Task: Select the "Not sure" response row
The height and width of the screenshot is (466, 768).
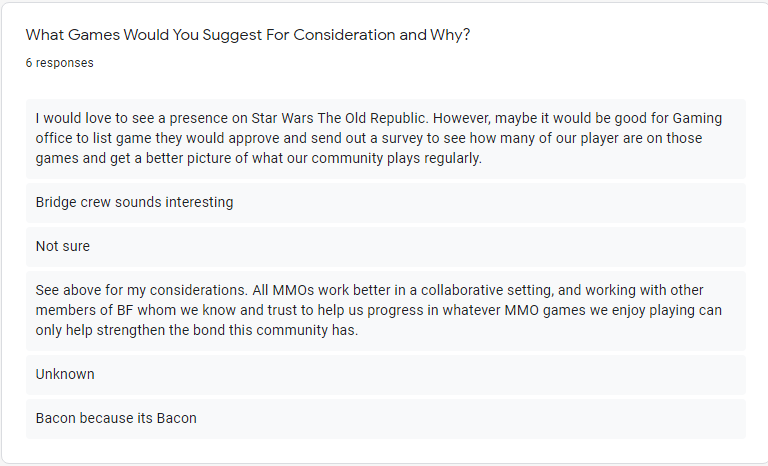Action: (x=386, y=246)
